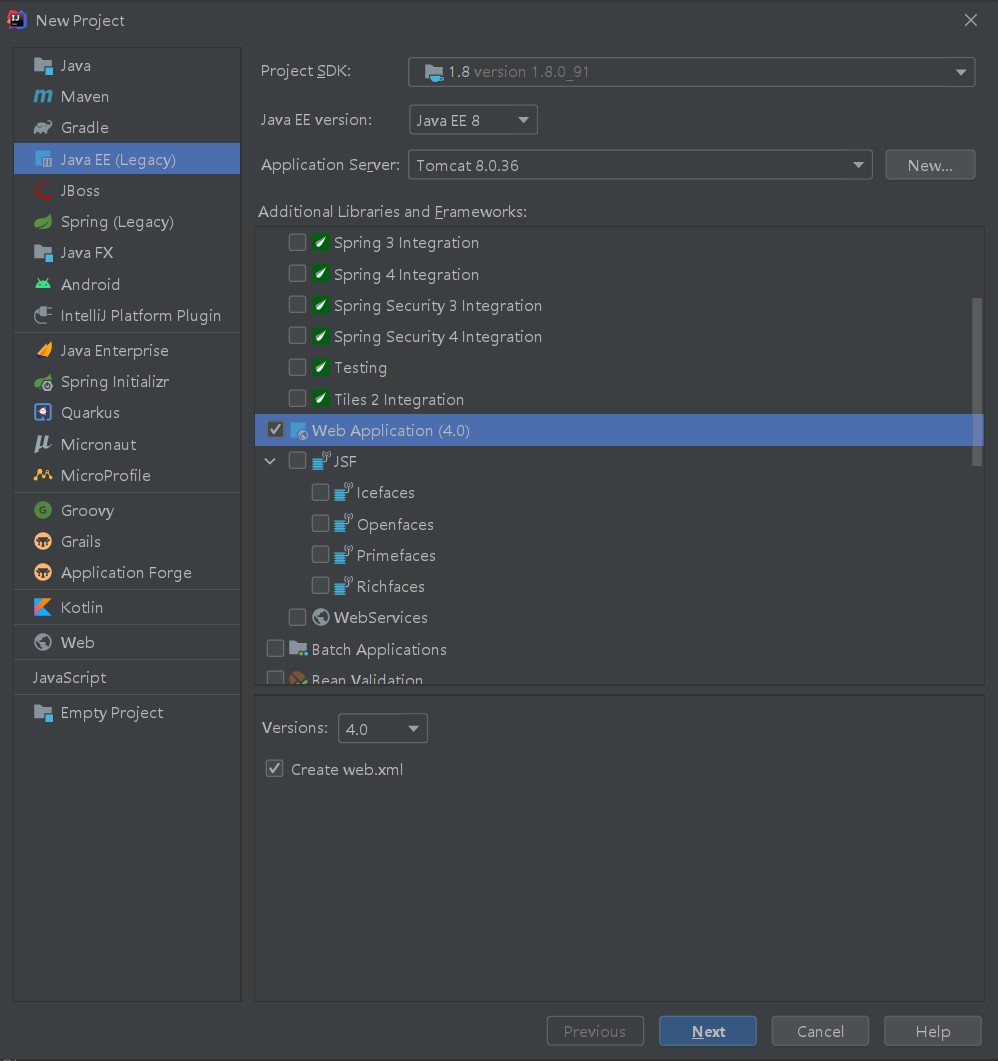The image size is (998, 1061).
Task: Click New... application server button
Action: point(930,165)
